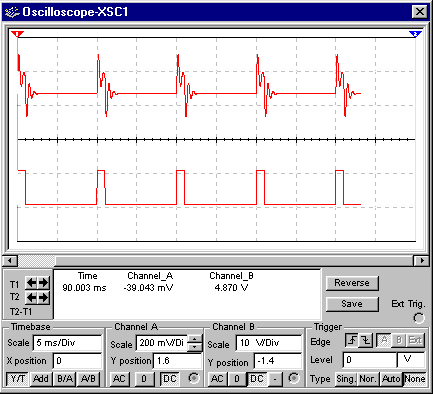Set Channel A coupling to AC
This screenshot has height=395, width=433.
pyautogui.click(x=119, y=379)
